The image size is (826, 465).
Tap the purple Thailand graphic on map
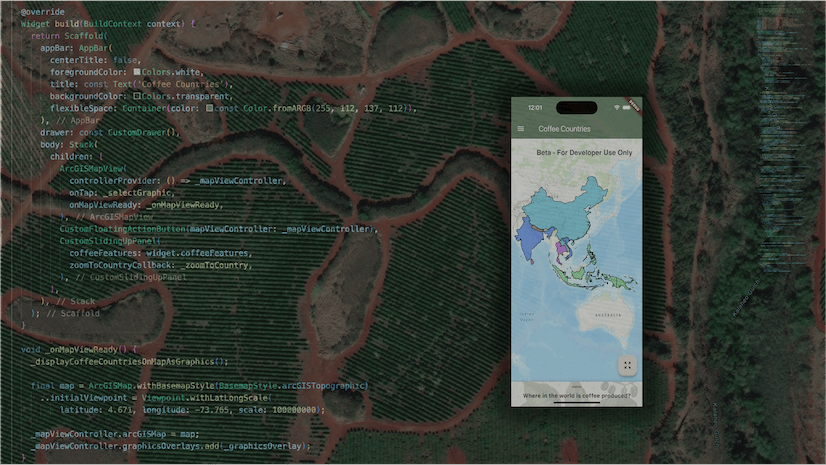coord(559,247)
